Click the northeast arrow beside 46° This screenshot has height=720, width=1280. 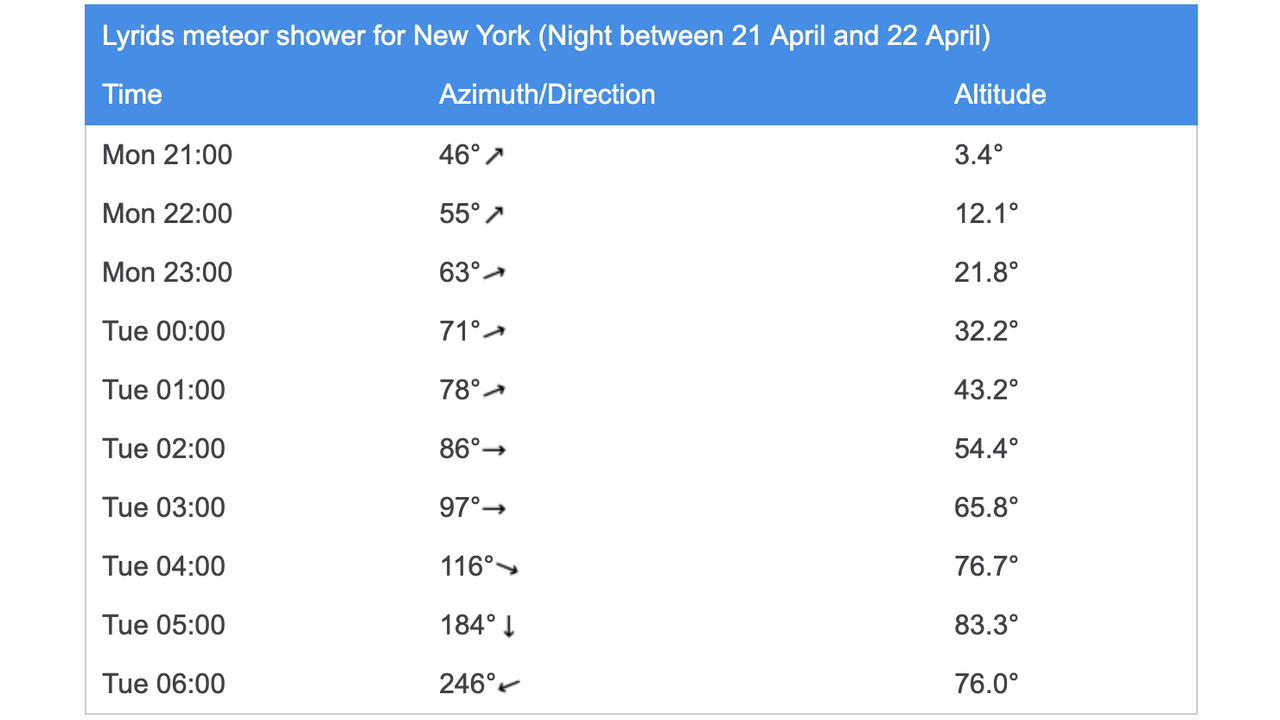(494, 155)
